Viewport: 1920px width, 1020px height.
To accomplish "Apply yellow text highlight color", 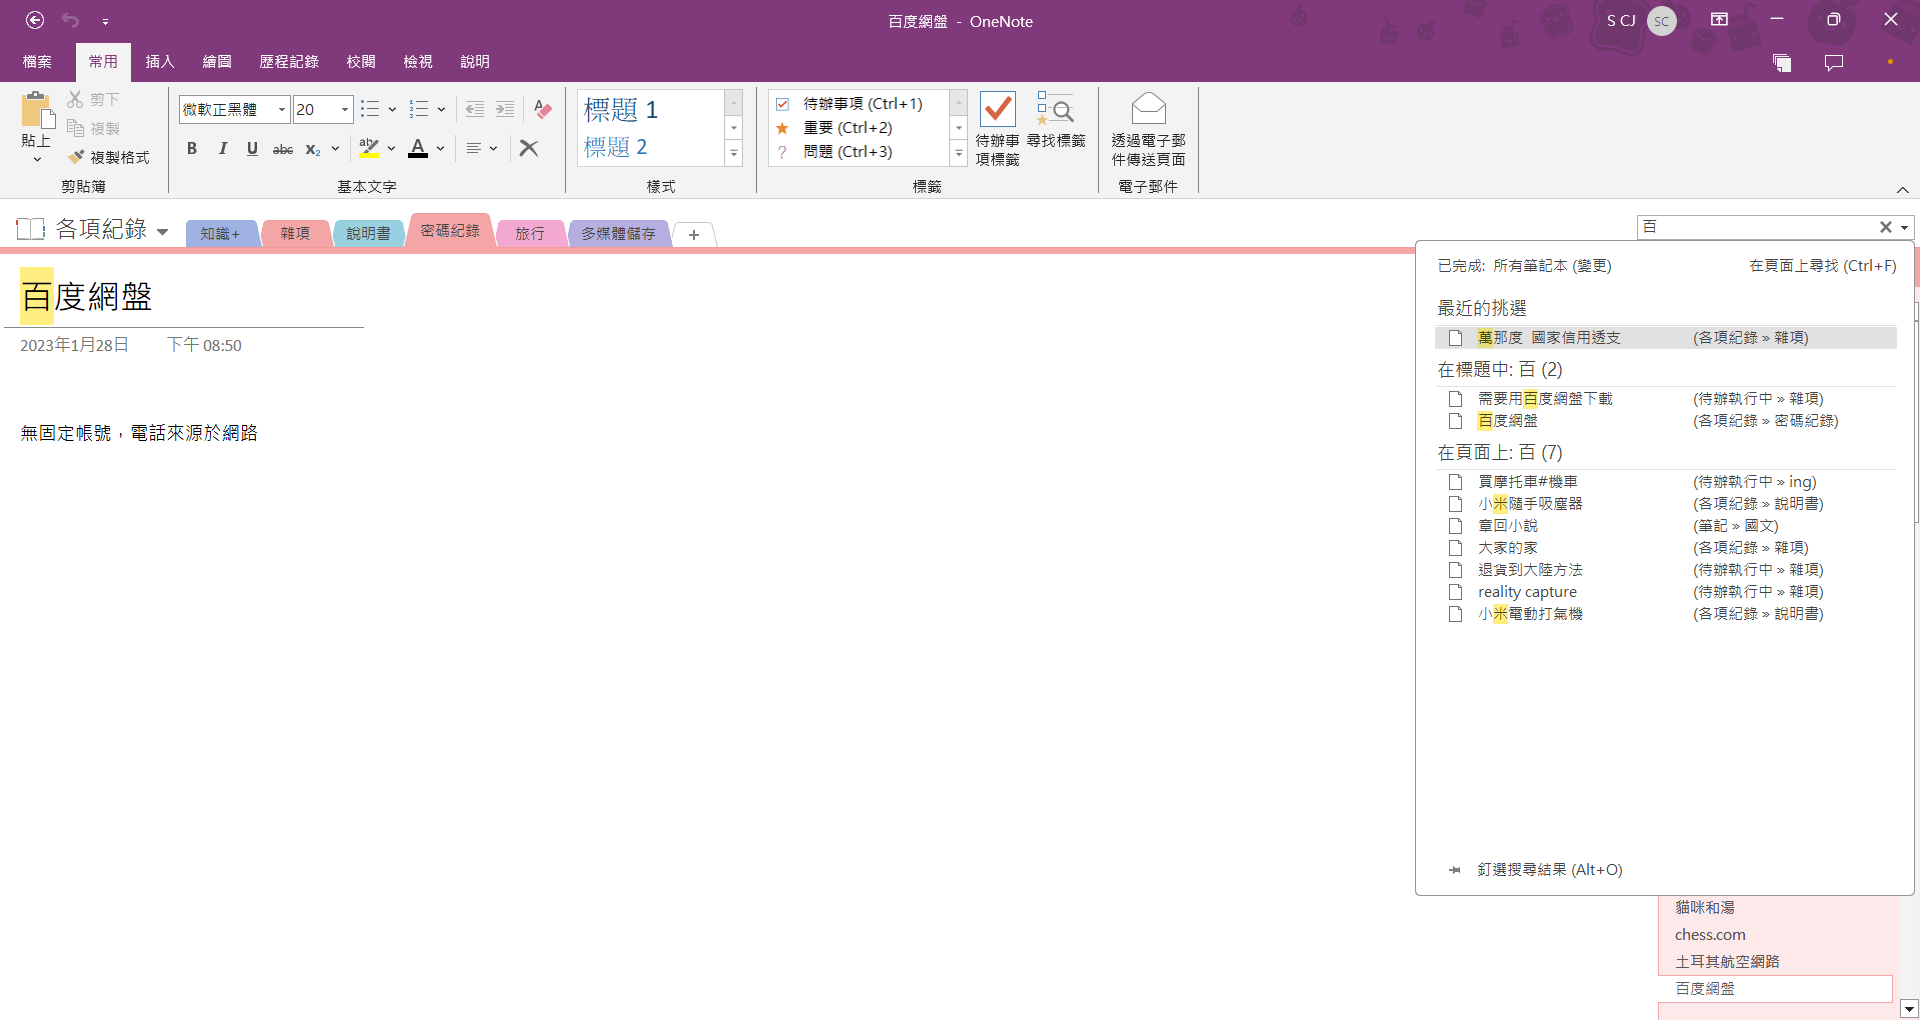I will 369,148.
